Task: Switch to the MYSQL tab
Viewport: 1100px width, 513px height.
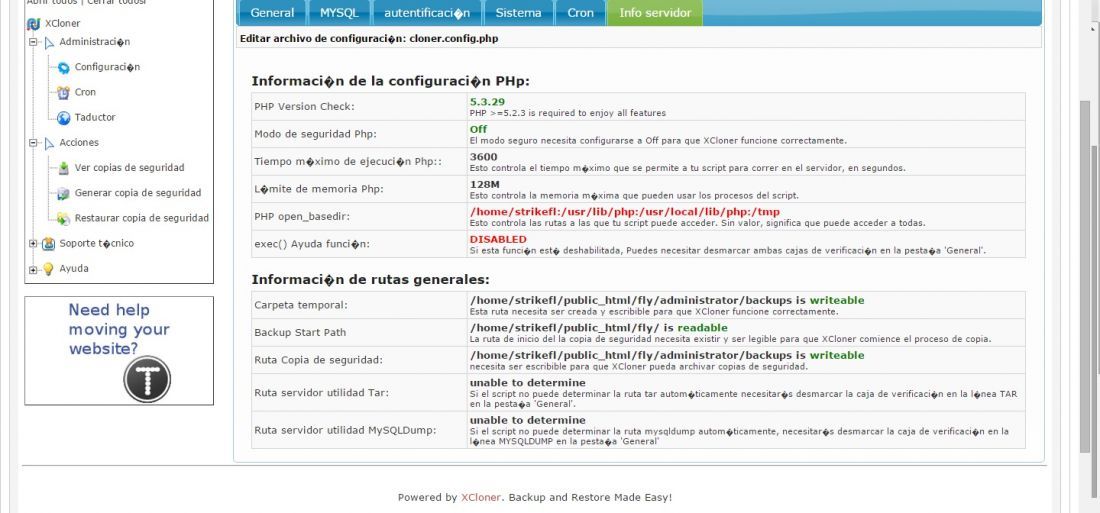Action: (x=339, y=13)
